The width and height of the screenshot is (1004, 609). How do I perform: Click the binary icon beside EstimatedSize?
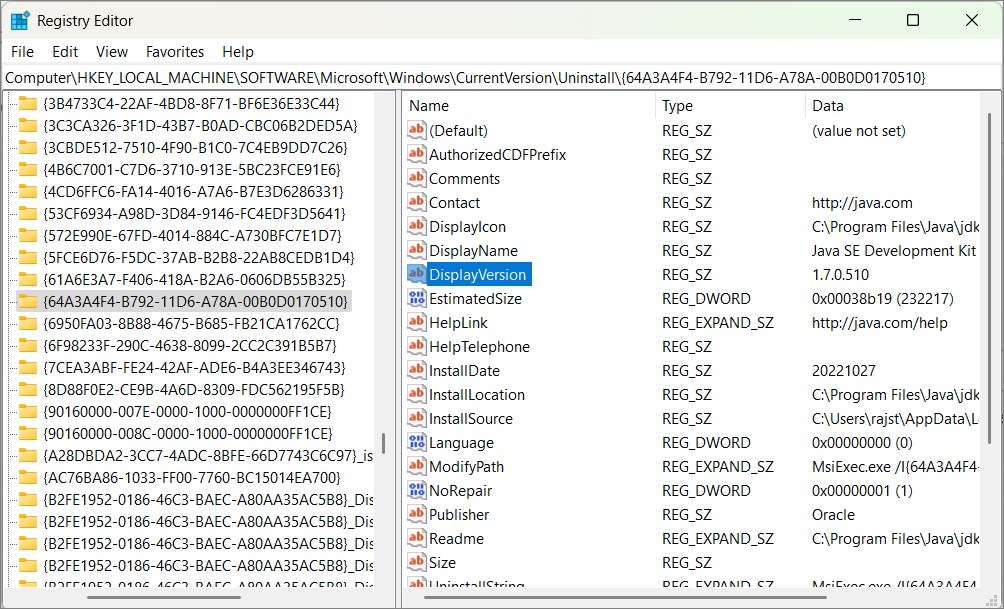(417, 298)
